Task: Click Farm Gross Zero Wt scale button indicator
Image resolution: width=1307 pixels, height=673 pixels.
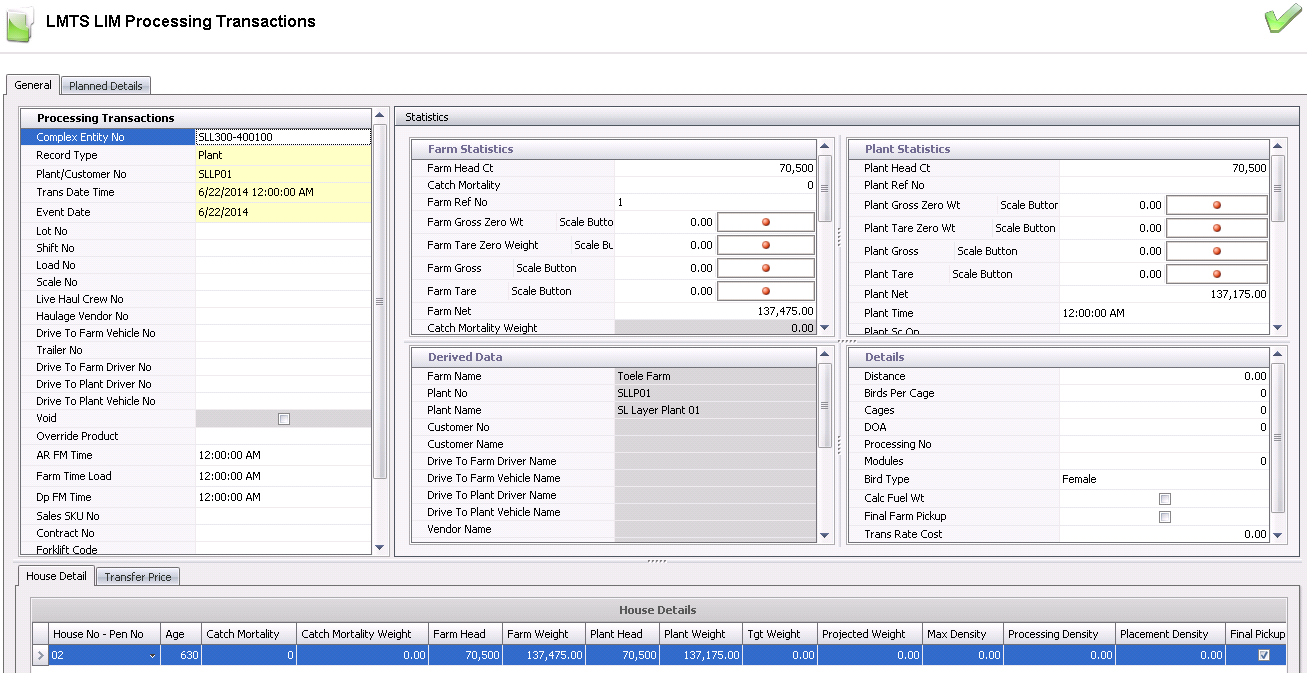Action: 766,222
